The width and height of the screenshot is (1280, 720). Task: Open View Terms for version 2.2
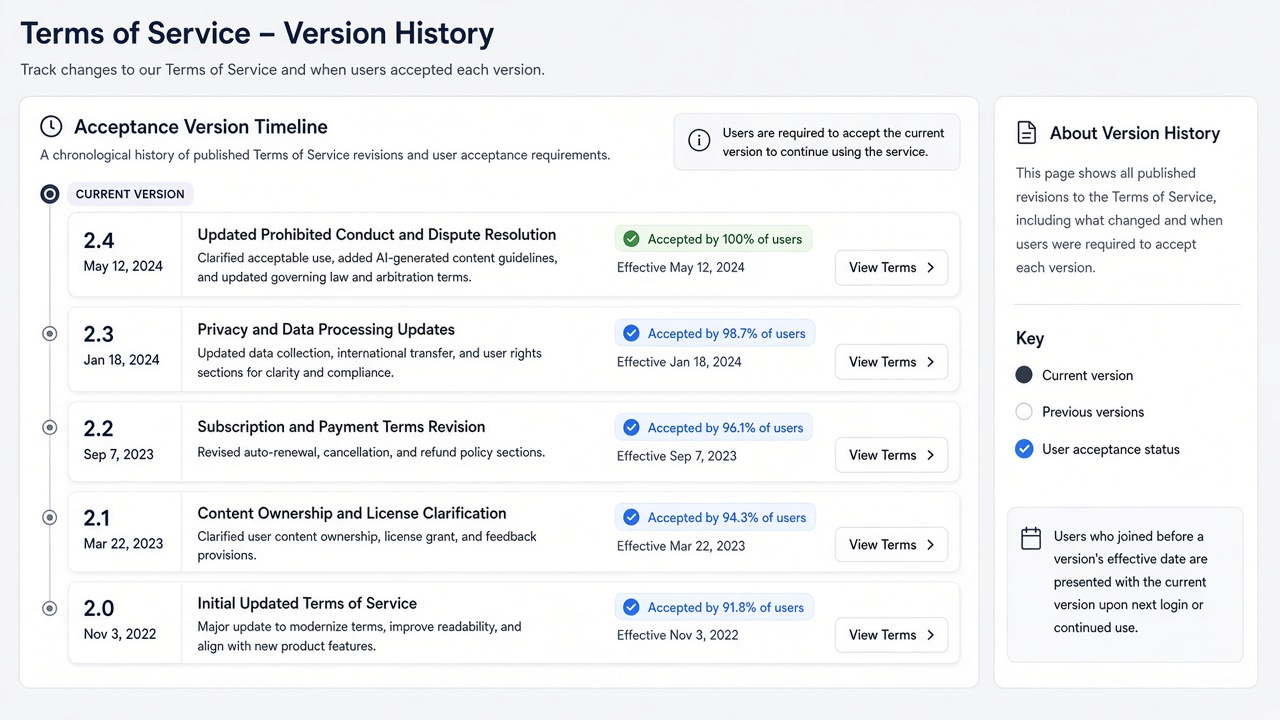point(891,455)
